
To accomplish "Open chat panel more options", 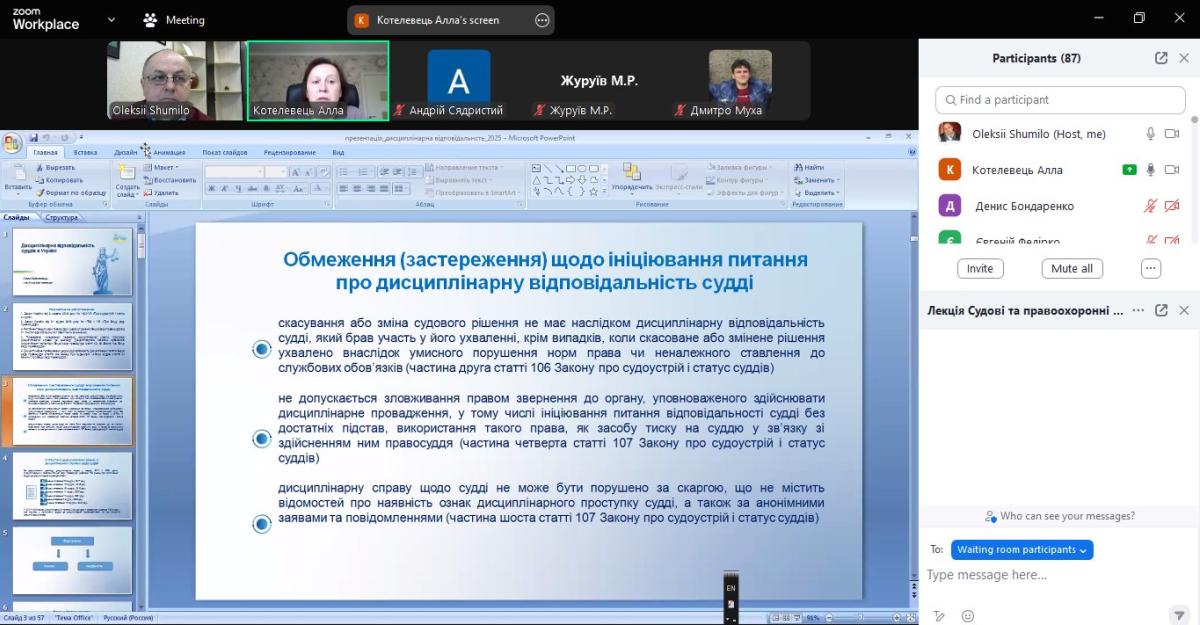I will [1138, 310].
